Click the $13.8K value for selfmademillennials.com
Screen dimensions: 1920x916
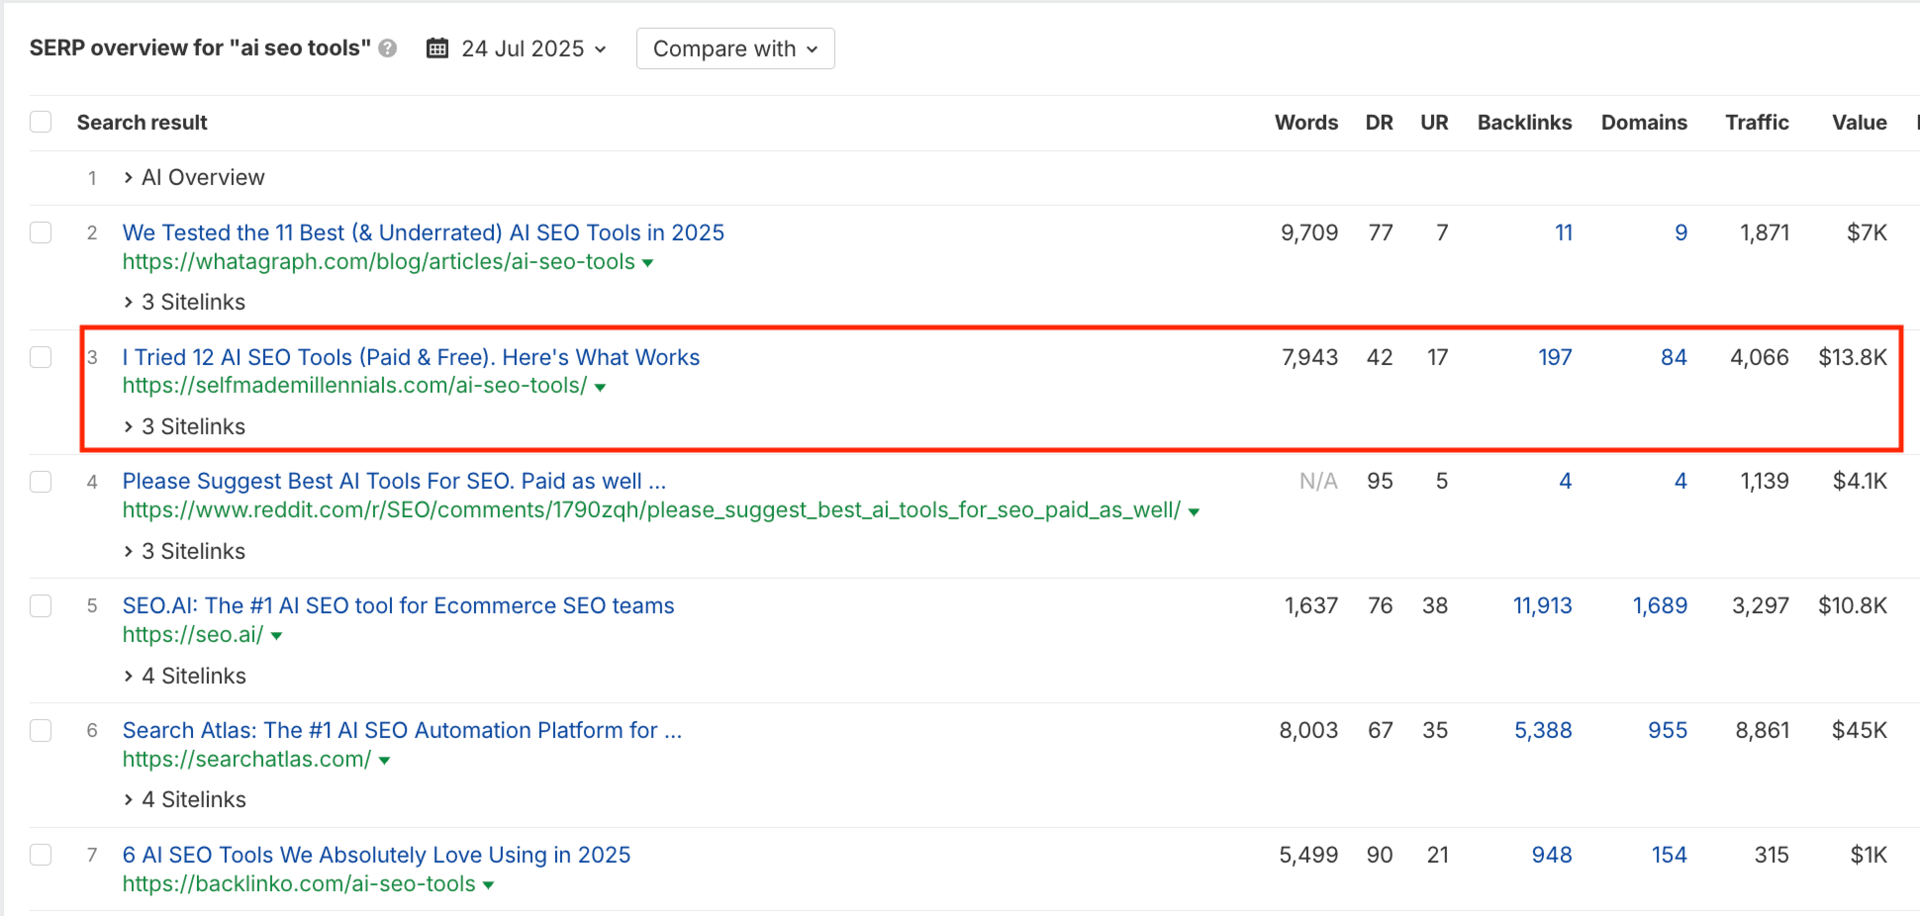(x=1852, y=357)
